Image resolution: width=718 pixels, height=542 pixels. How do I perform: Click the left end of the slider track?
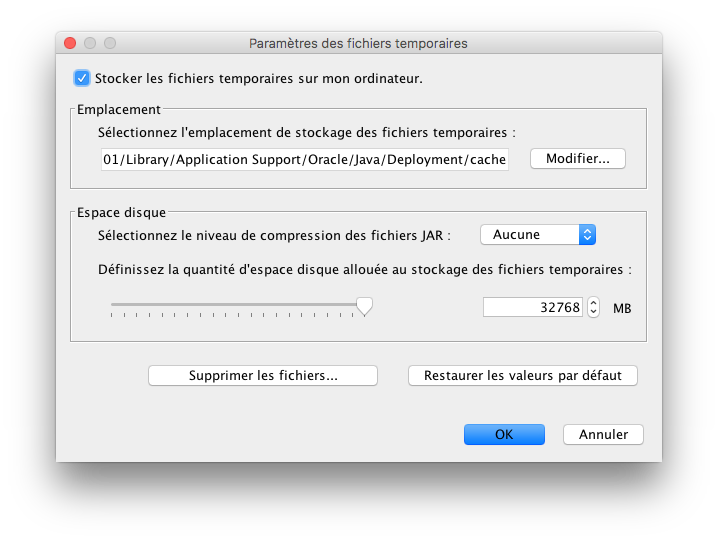(113, 304)
